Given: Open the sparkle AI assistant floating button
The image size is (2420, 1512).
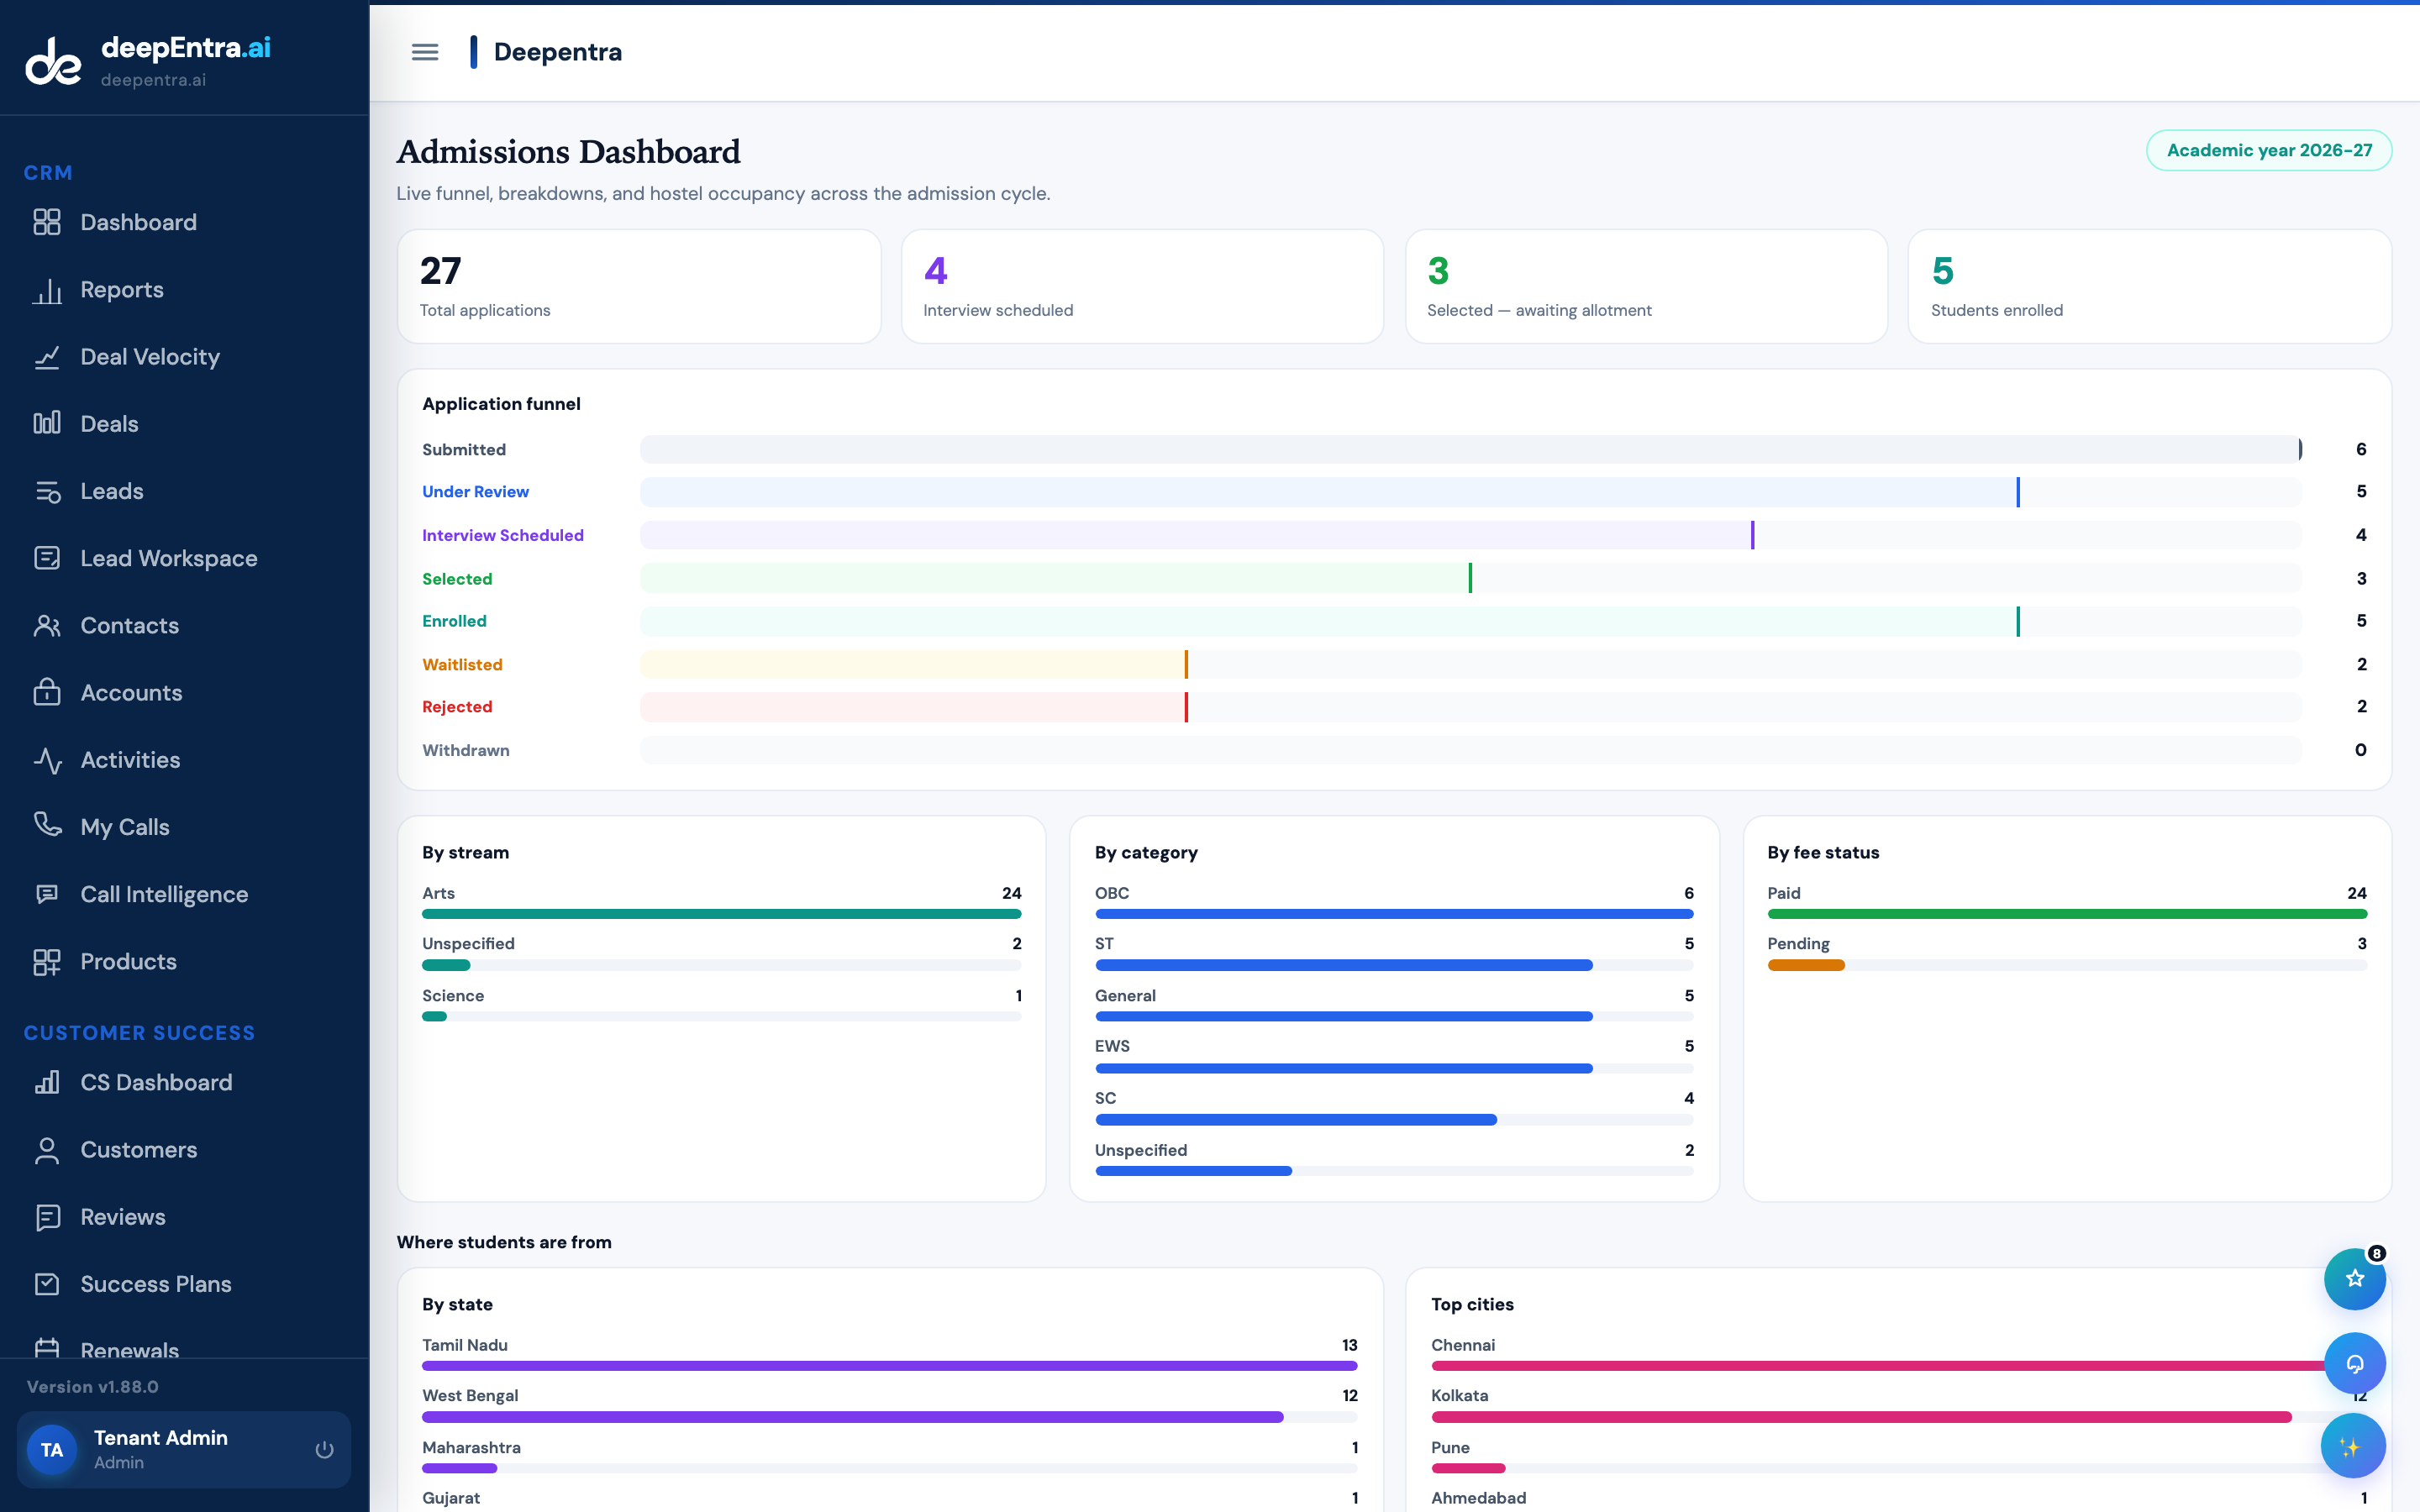Looking at the screenshot, I should [2352, 1446].
